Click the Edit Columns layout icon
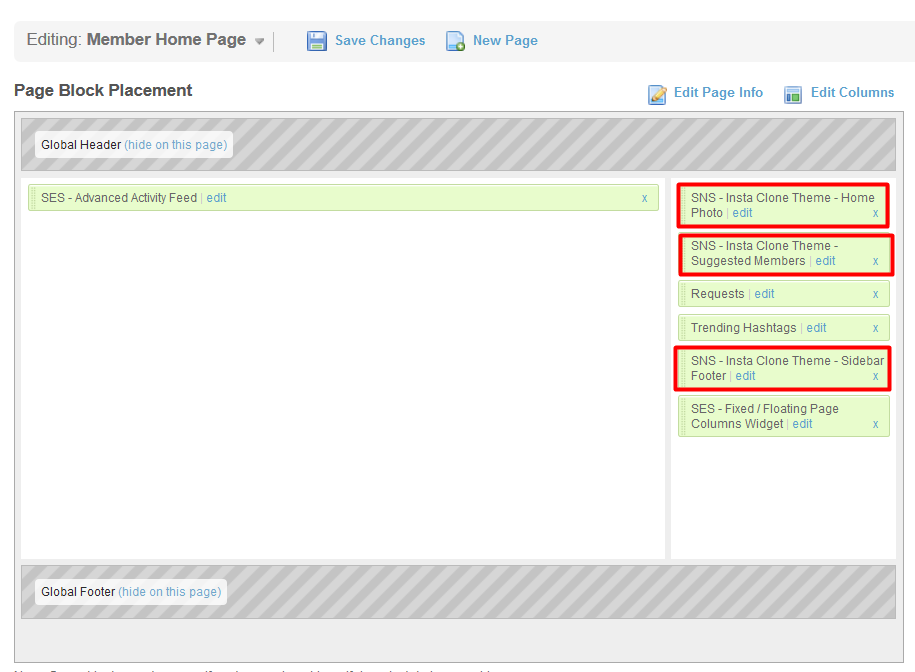 pyautogui.click(x=793, y=94)
